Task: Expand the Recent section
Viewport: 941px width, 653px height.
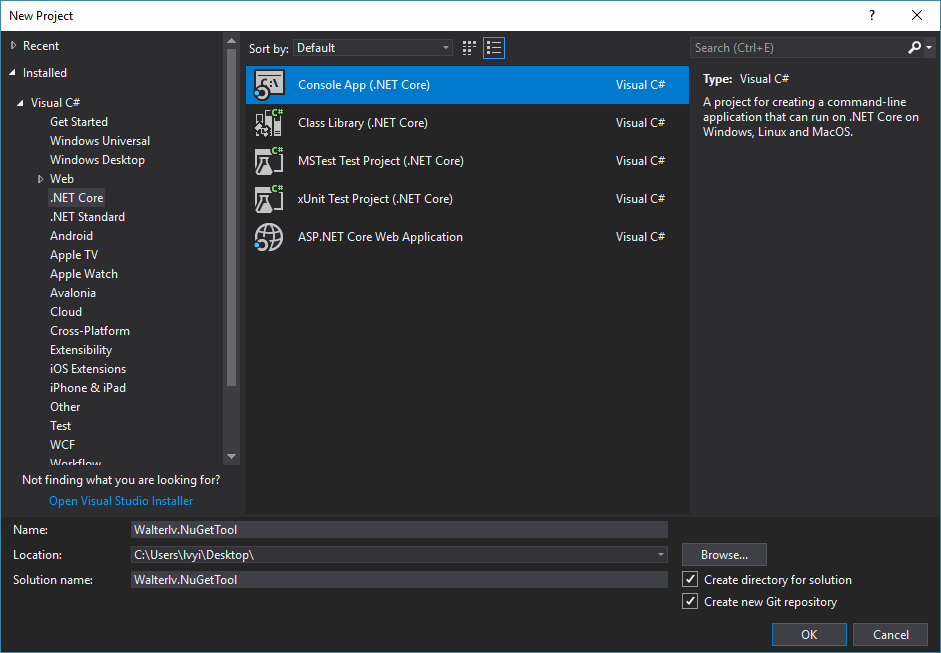Action: [13, 46]
